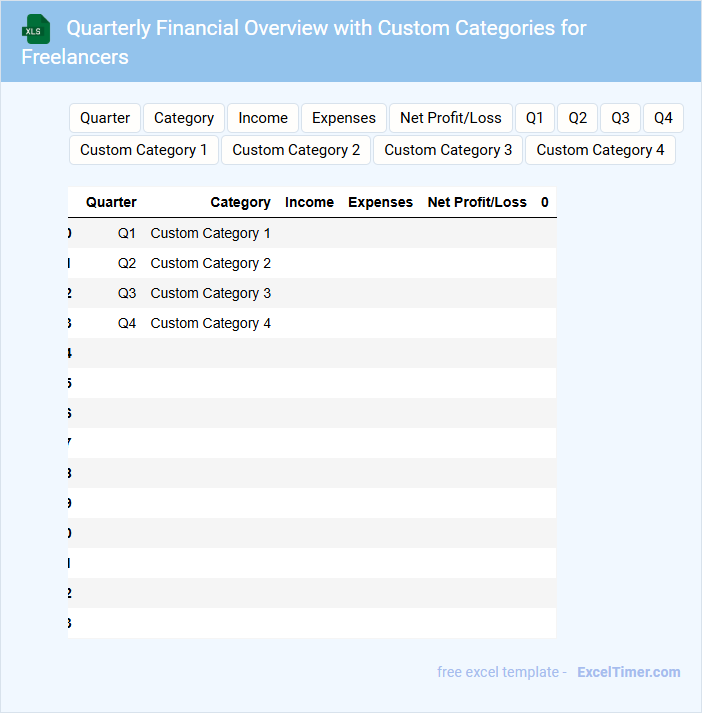Click the Net Profit/Loss column header
The height and width of the screenshot is (713, 702).
(477, 202)
